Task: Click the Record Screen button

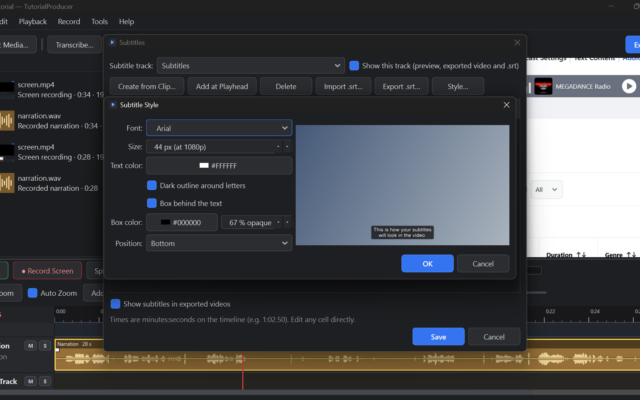Action: [47, 271]
